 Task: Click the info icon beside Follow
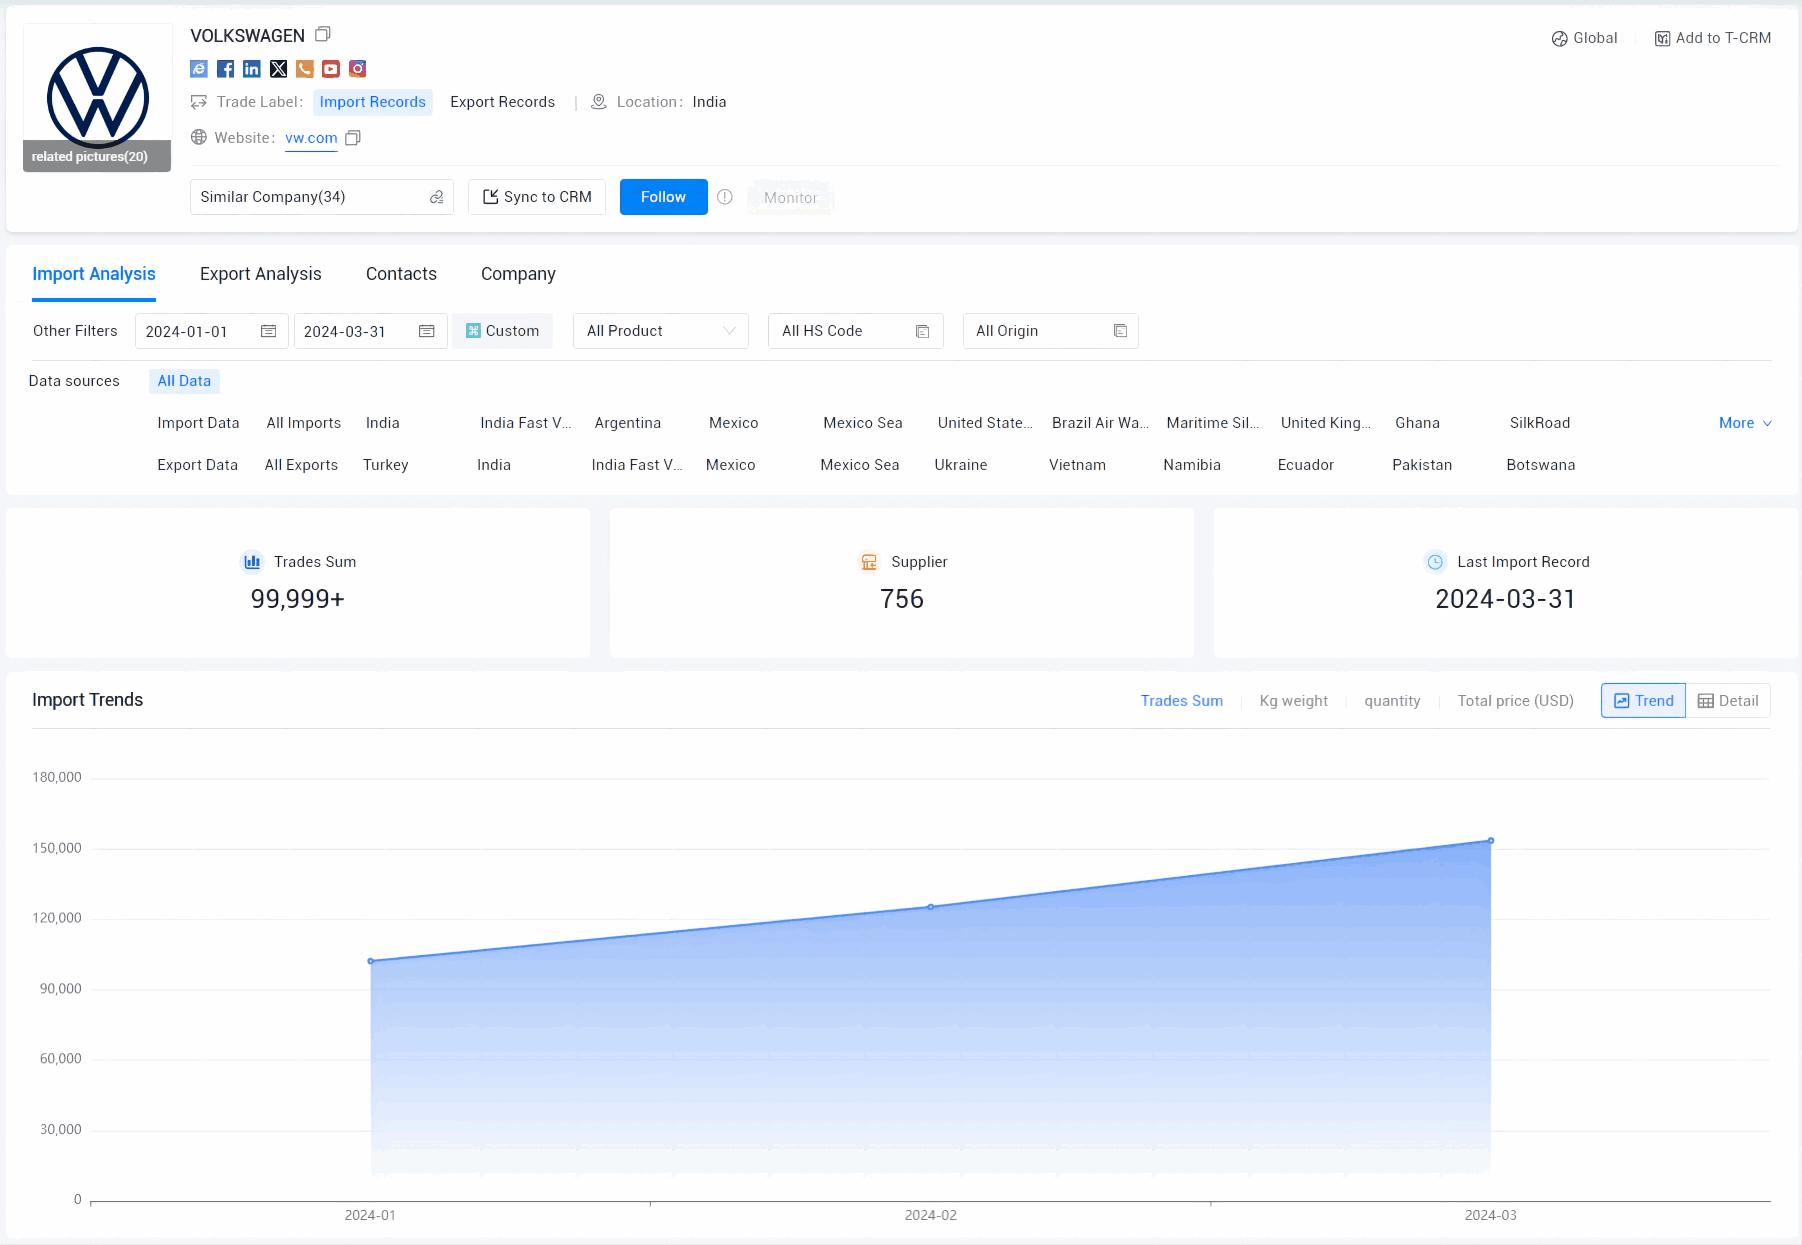[725, 197]
